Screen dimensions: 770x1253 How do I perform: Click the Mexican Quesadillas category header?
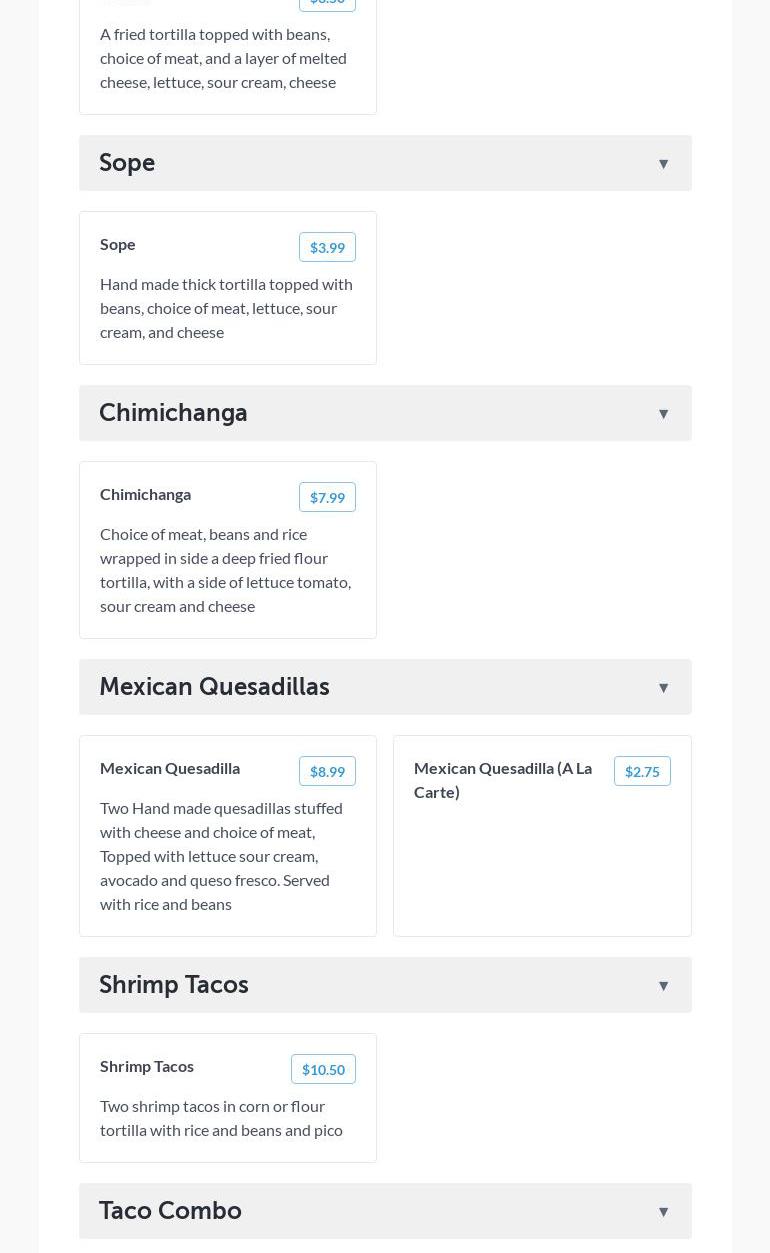point(214,687)
